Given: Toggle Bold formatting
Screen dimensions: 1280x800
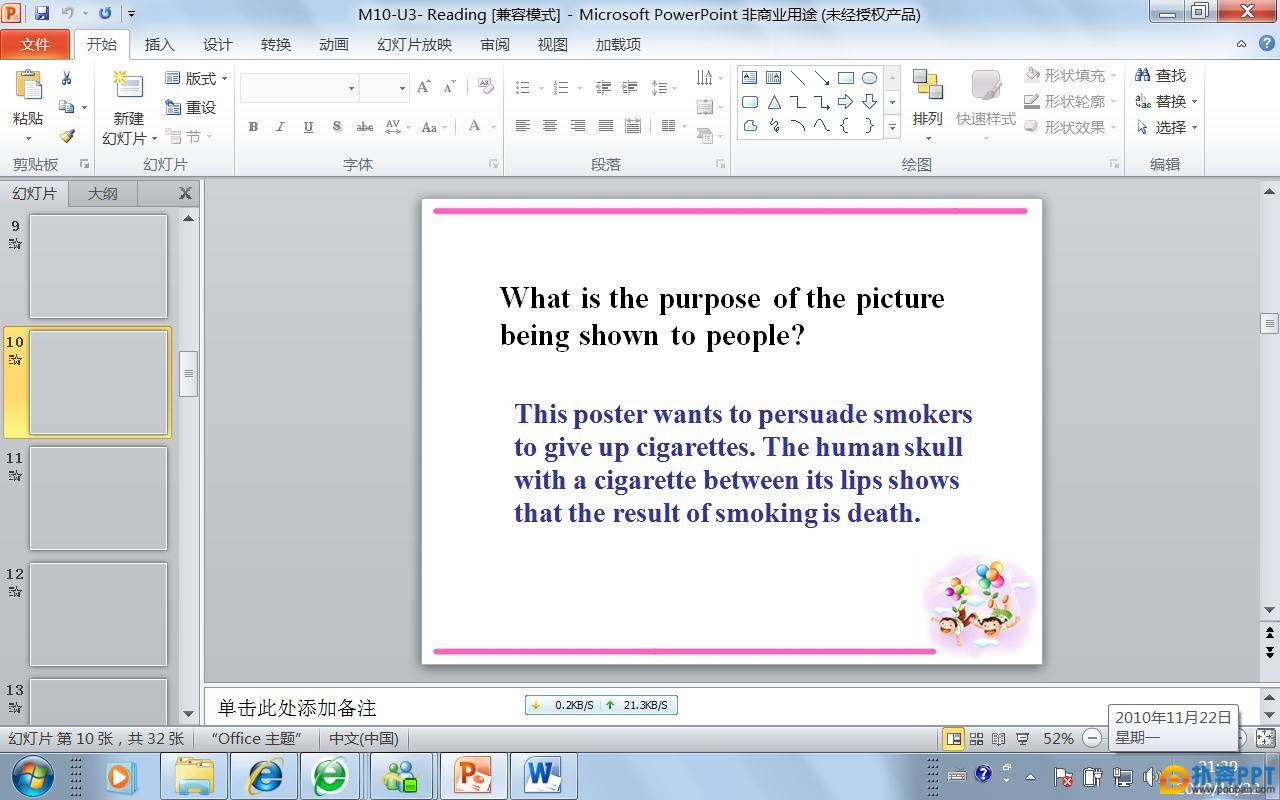Looking at the screenshot, I should click(x=253, y=126).
